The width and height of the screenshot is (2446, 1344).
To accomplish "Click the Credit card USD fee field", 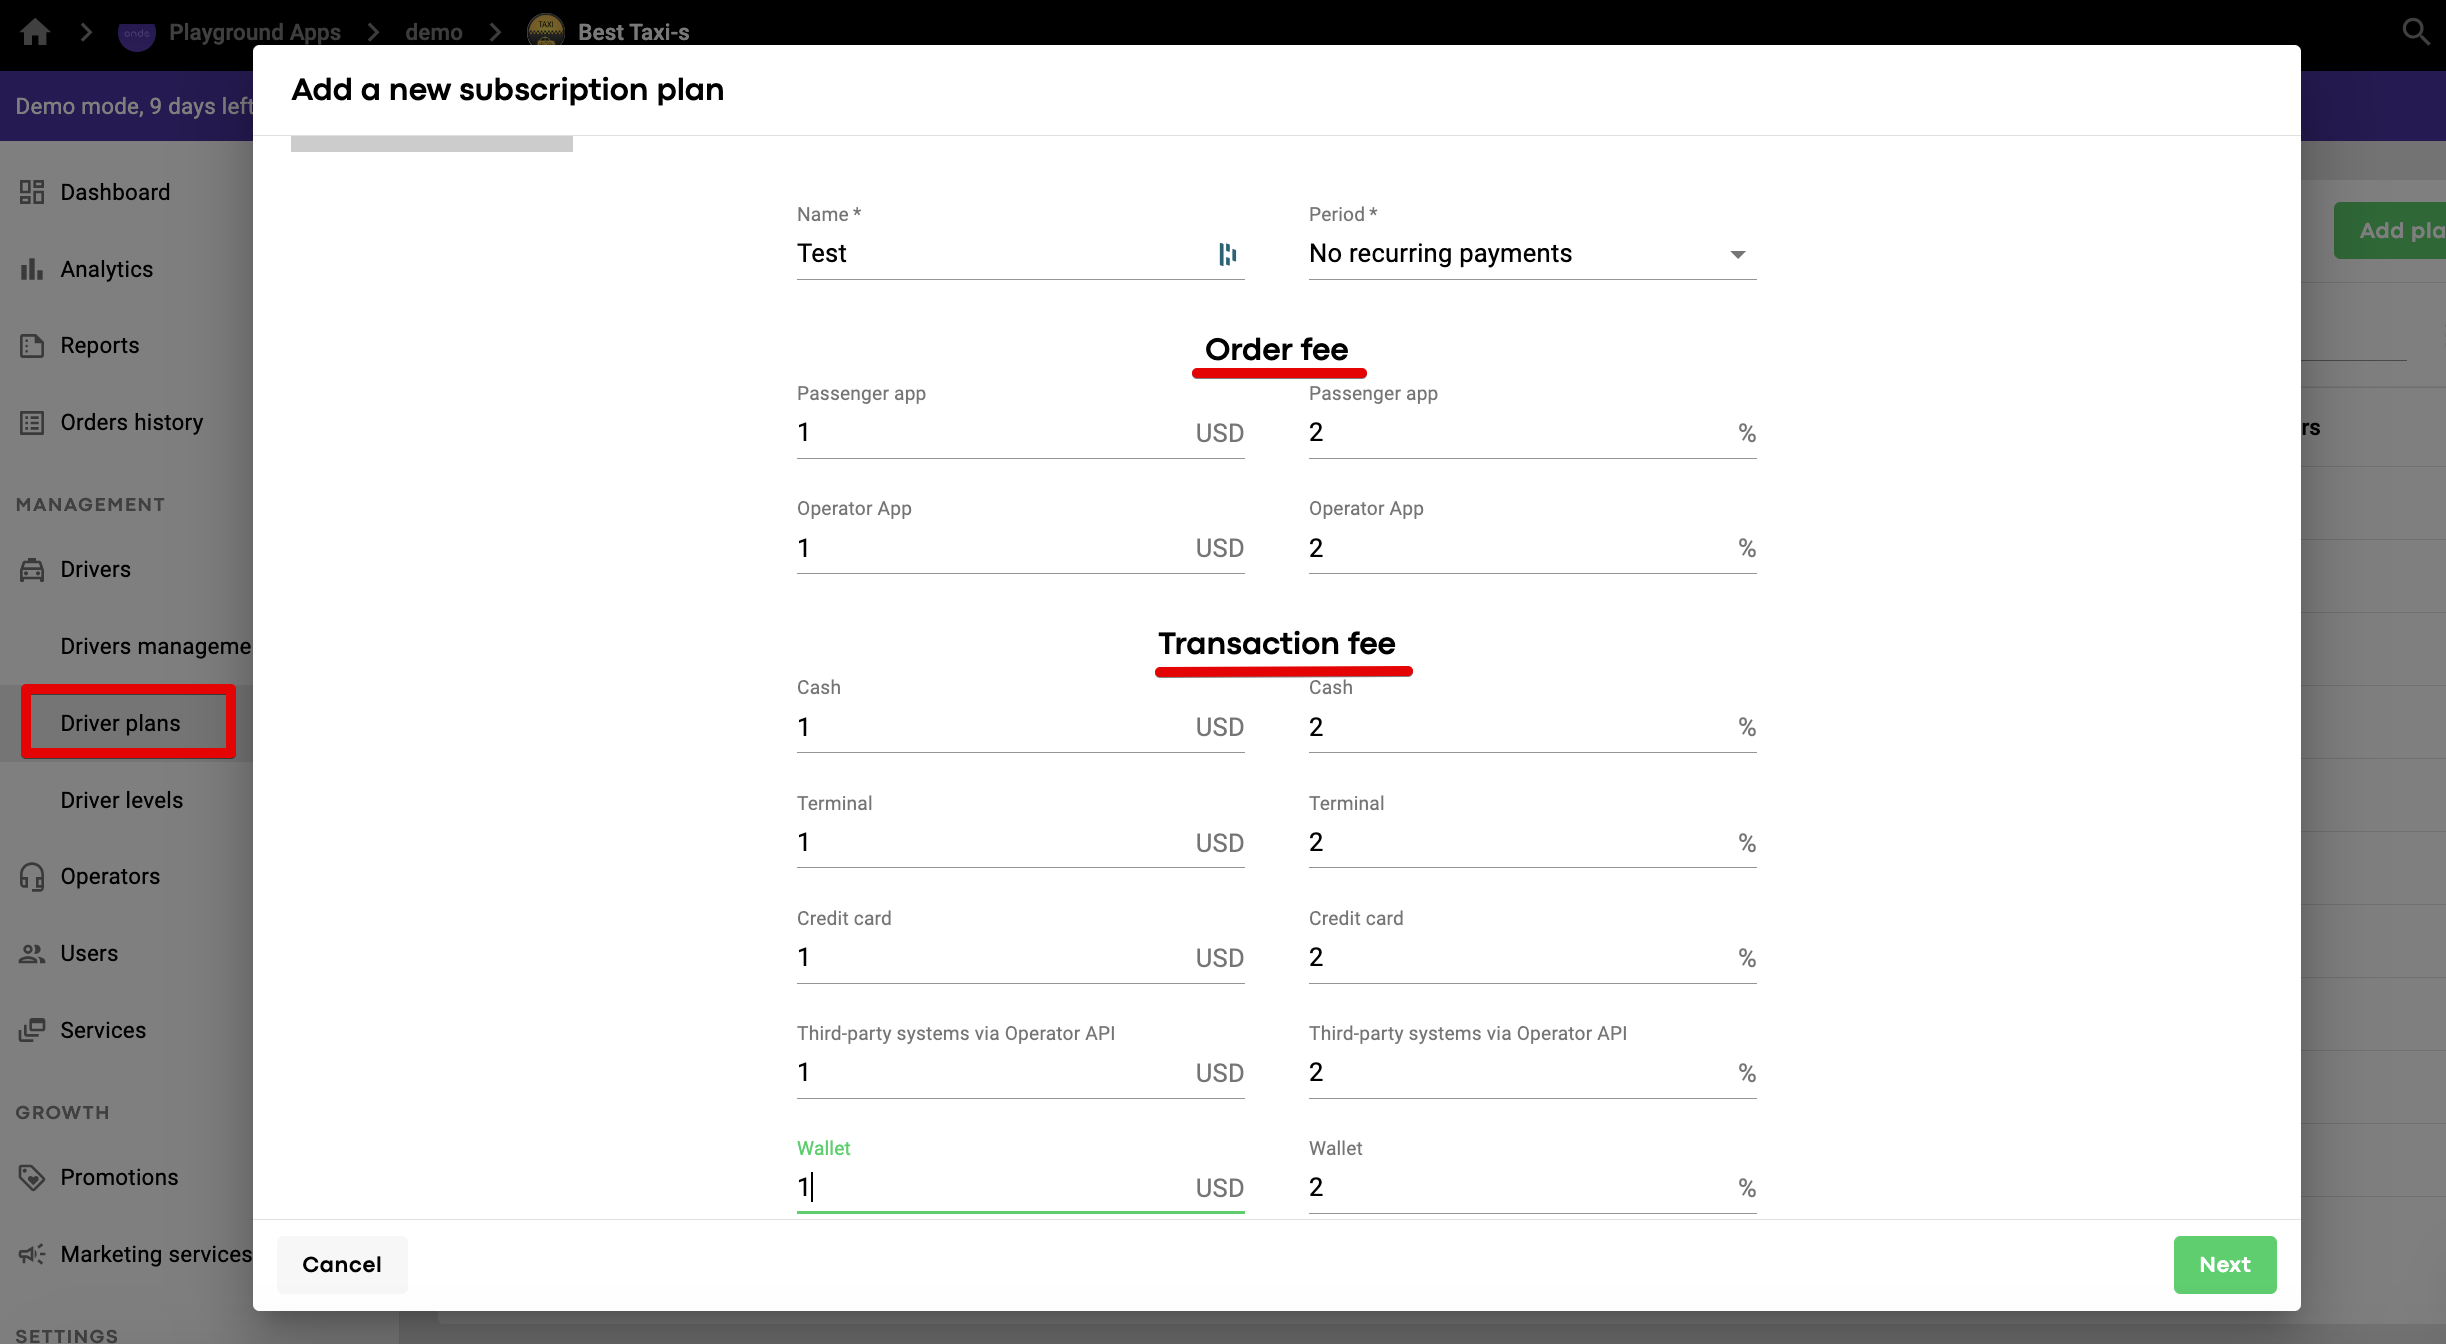I will (990, 957).
